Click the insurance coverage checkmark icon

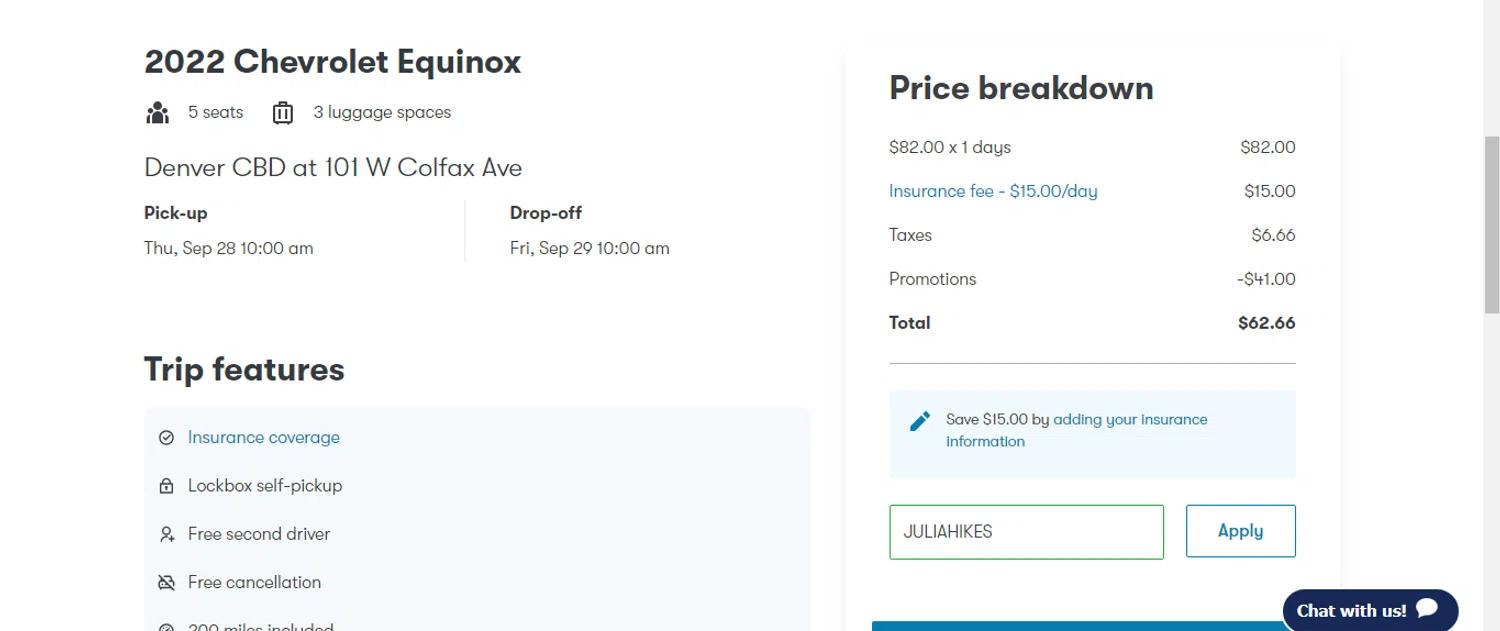tap(167, 438)
